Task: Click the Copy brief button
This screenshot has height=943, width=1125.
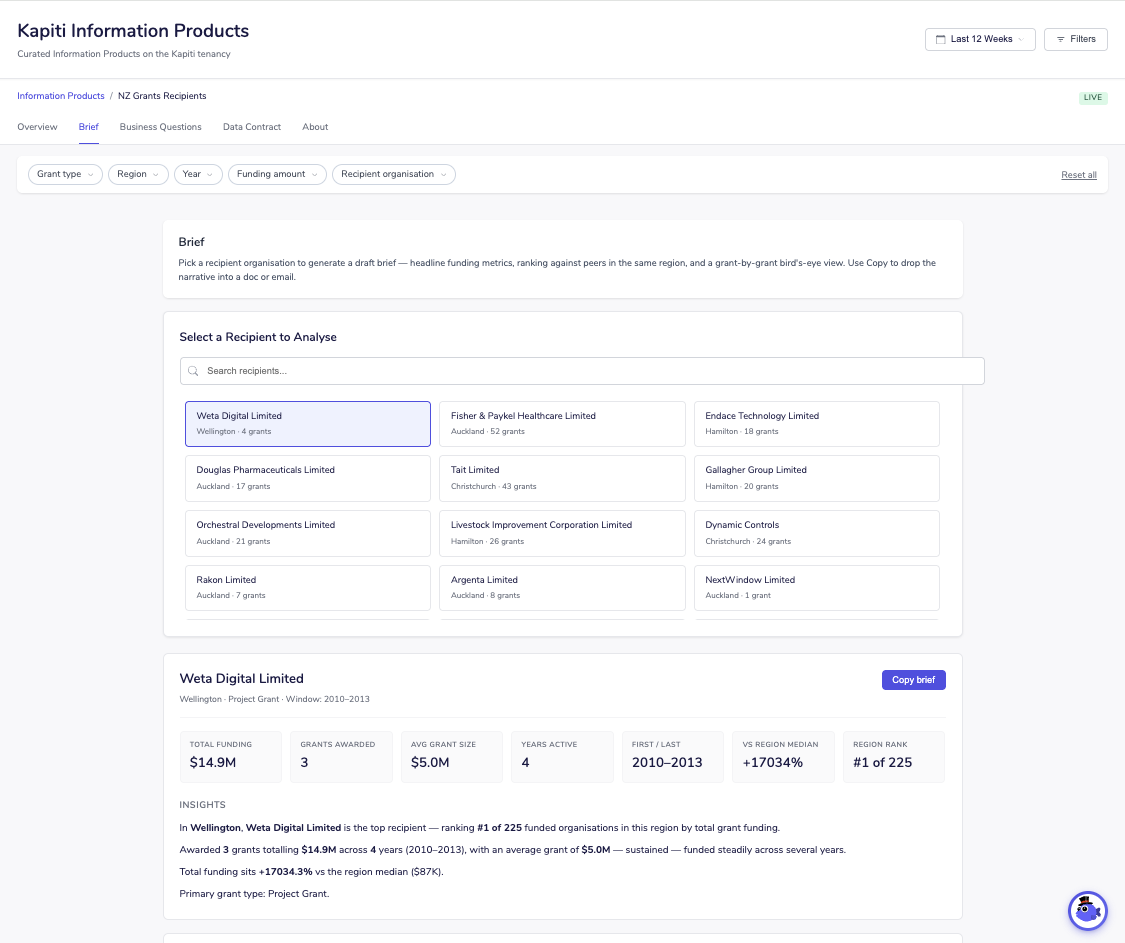Action: tap(913, 680)
